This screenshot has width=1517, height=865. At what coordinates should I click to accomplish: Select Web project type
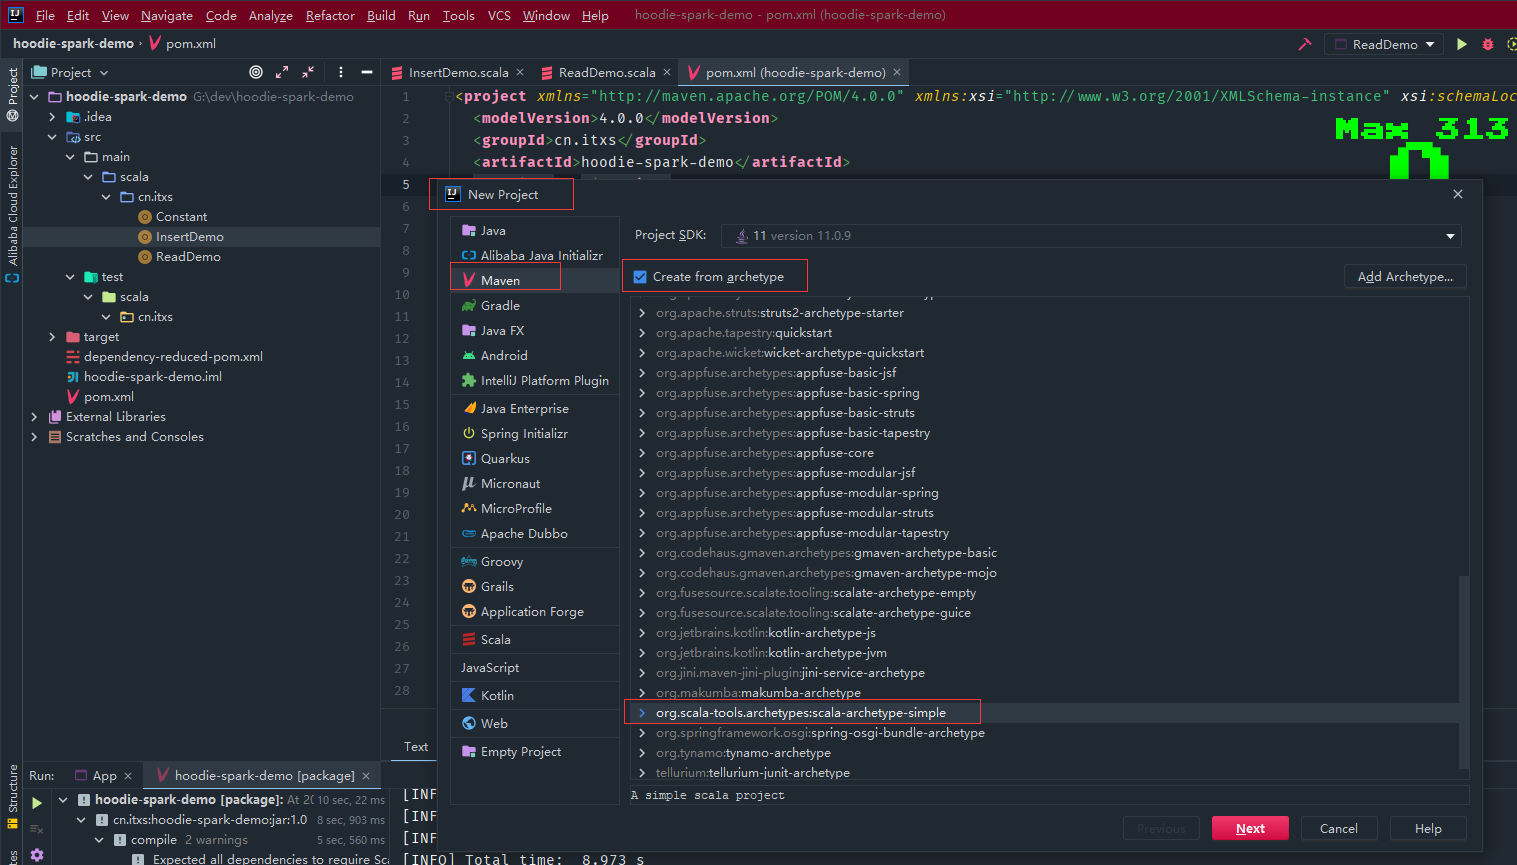(535, 723)
